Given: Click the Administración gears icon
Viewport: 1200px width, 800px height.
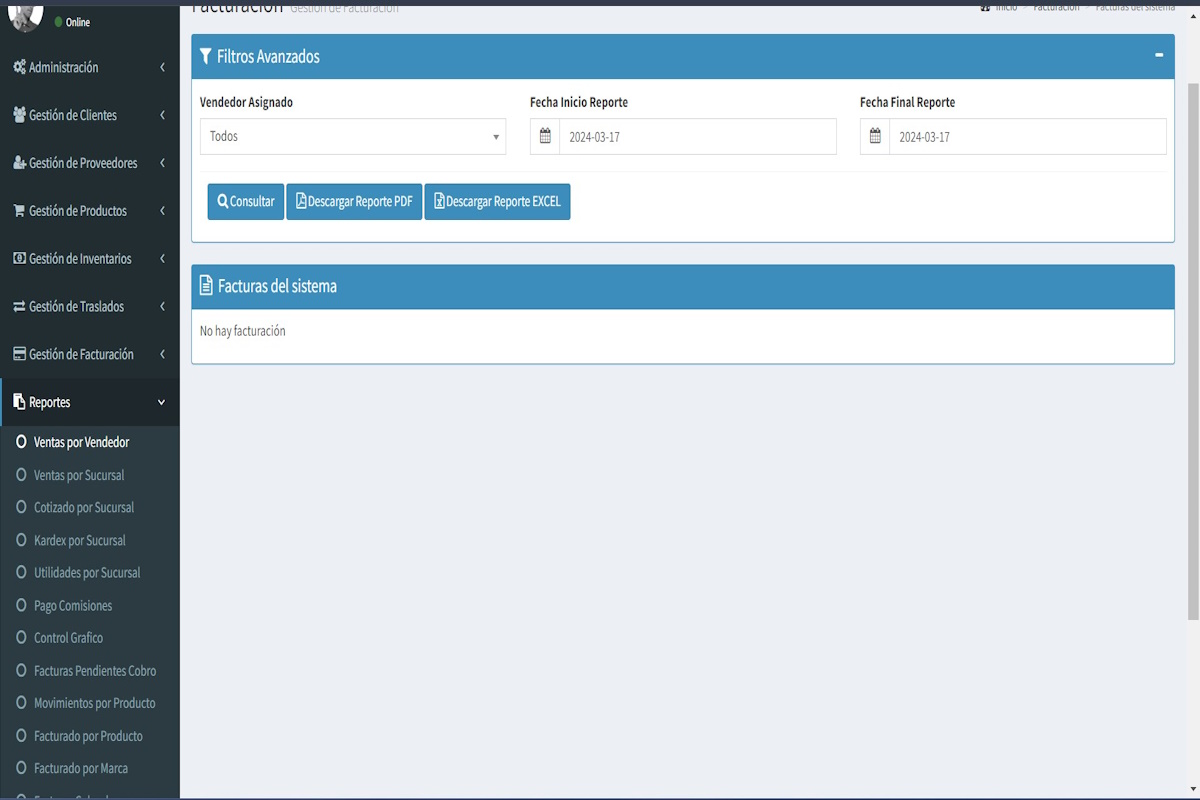Looking at the screenshot, I should click(19, 68).
